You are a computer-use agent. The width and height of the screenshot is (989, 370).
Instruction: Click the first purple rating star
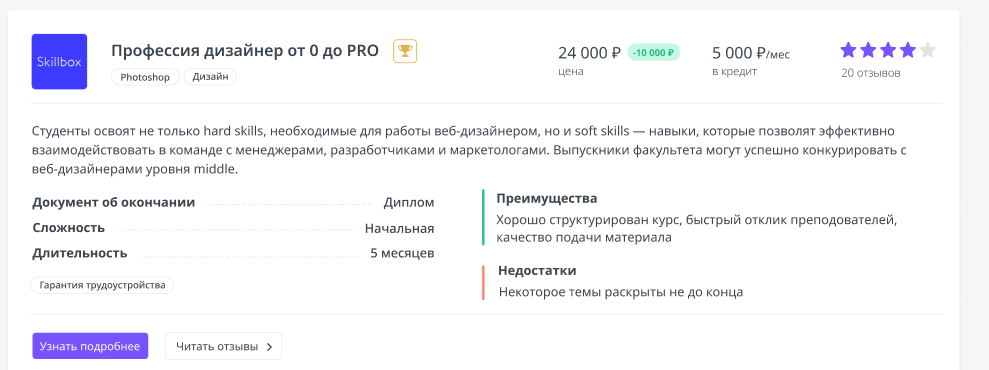(x=848, y=50)
